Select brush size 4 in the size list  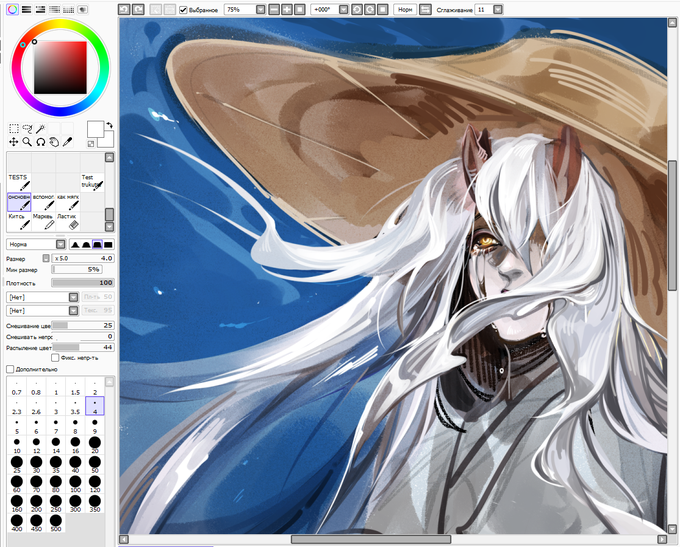[95, 406]
